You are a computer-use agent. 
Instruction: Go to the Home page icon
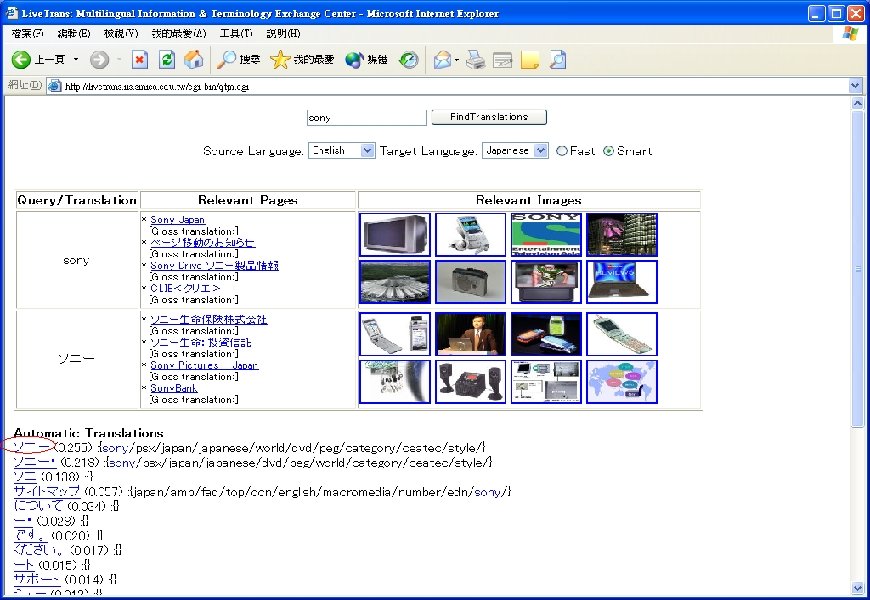[x=194, y=59]
